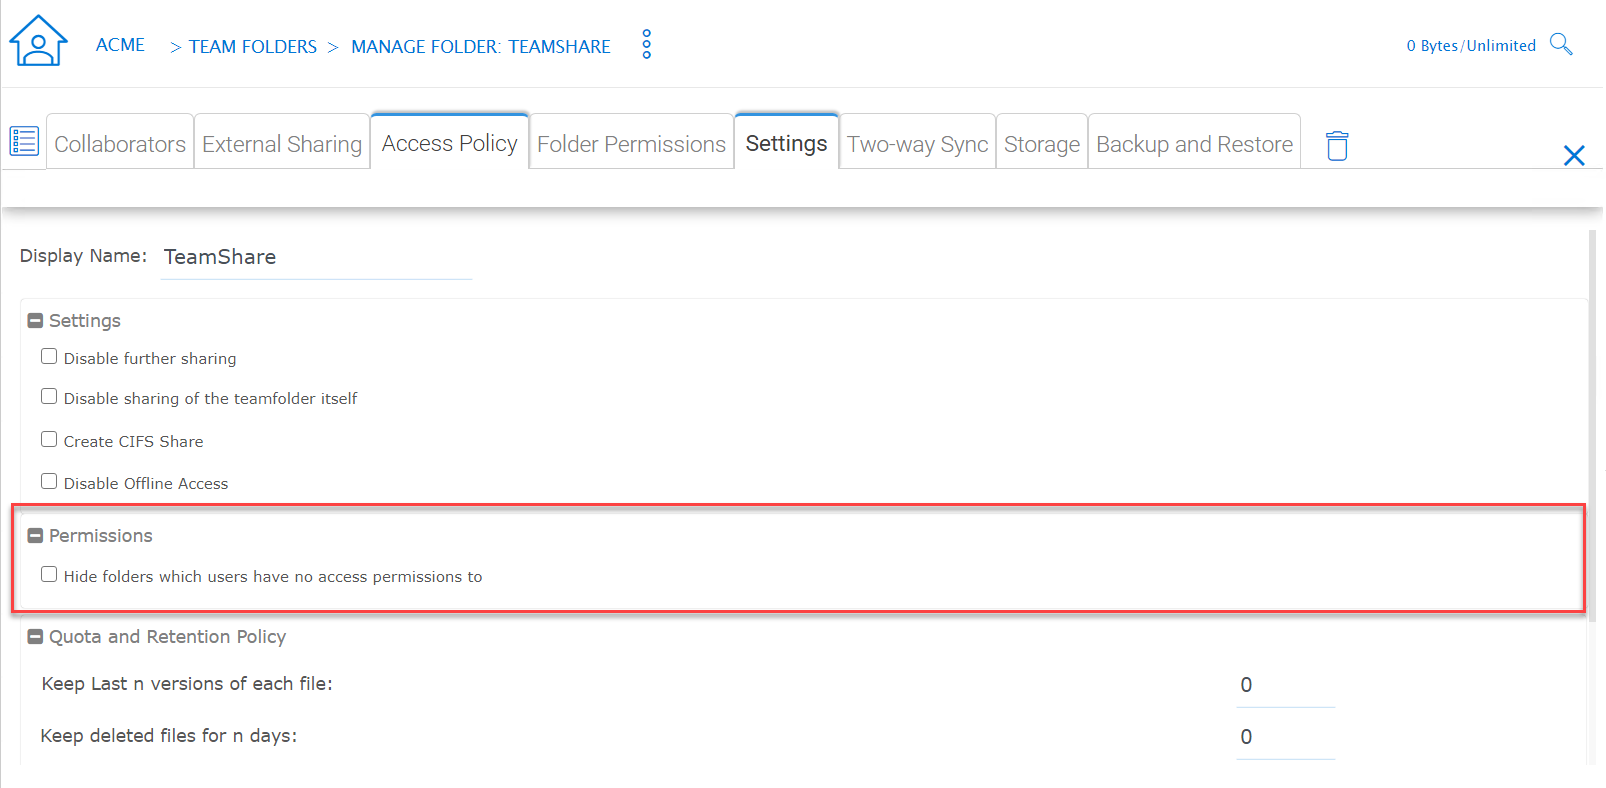1606x788 pixels.
Task: Toggle Disable Offline Access option
Action: point(49,481)
